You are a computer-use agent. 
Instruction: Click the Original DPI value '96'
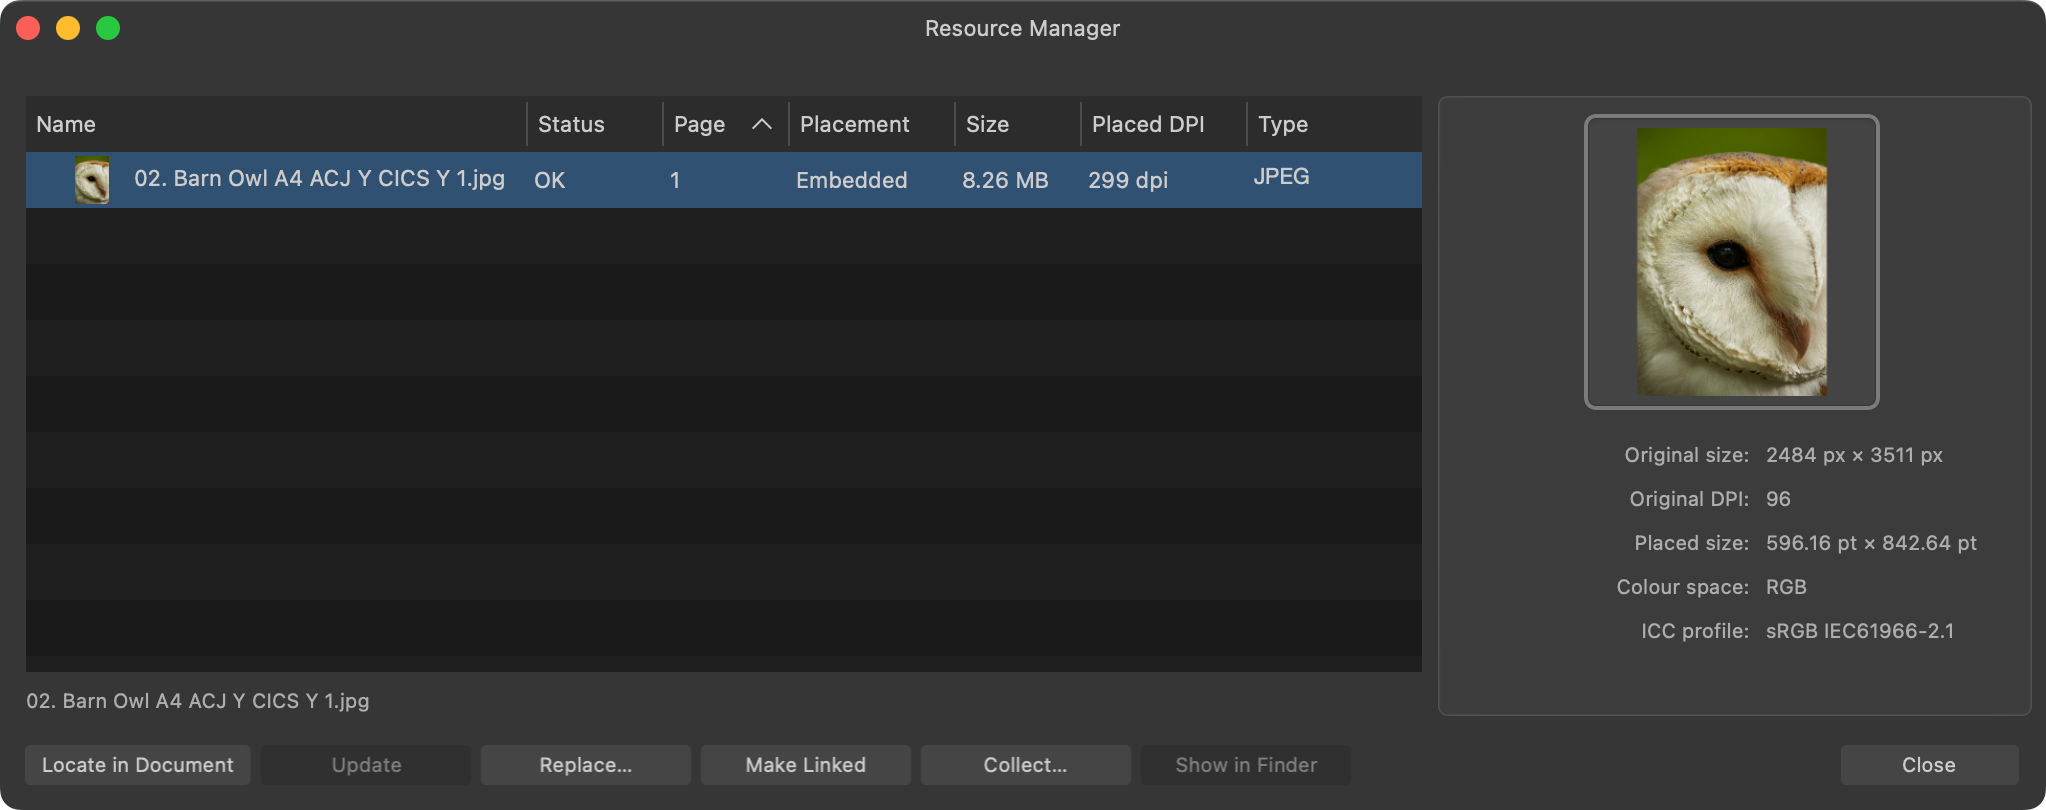(x=1778, y=499)
